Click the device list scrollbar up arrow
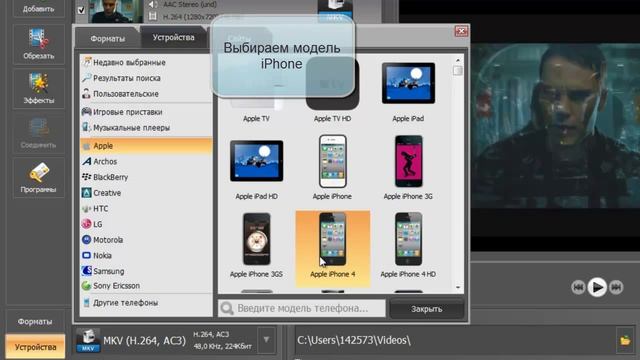640x360 pixels. tap(458, 60)
